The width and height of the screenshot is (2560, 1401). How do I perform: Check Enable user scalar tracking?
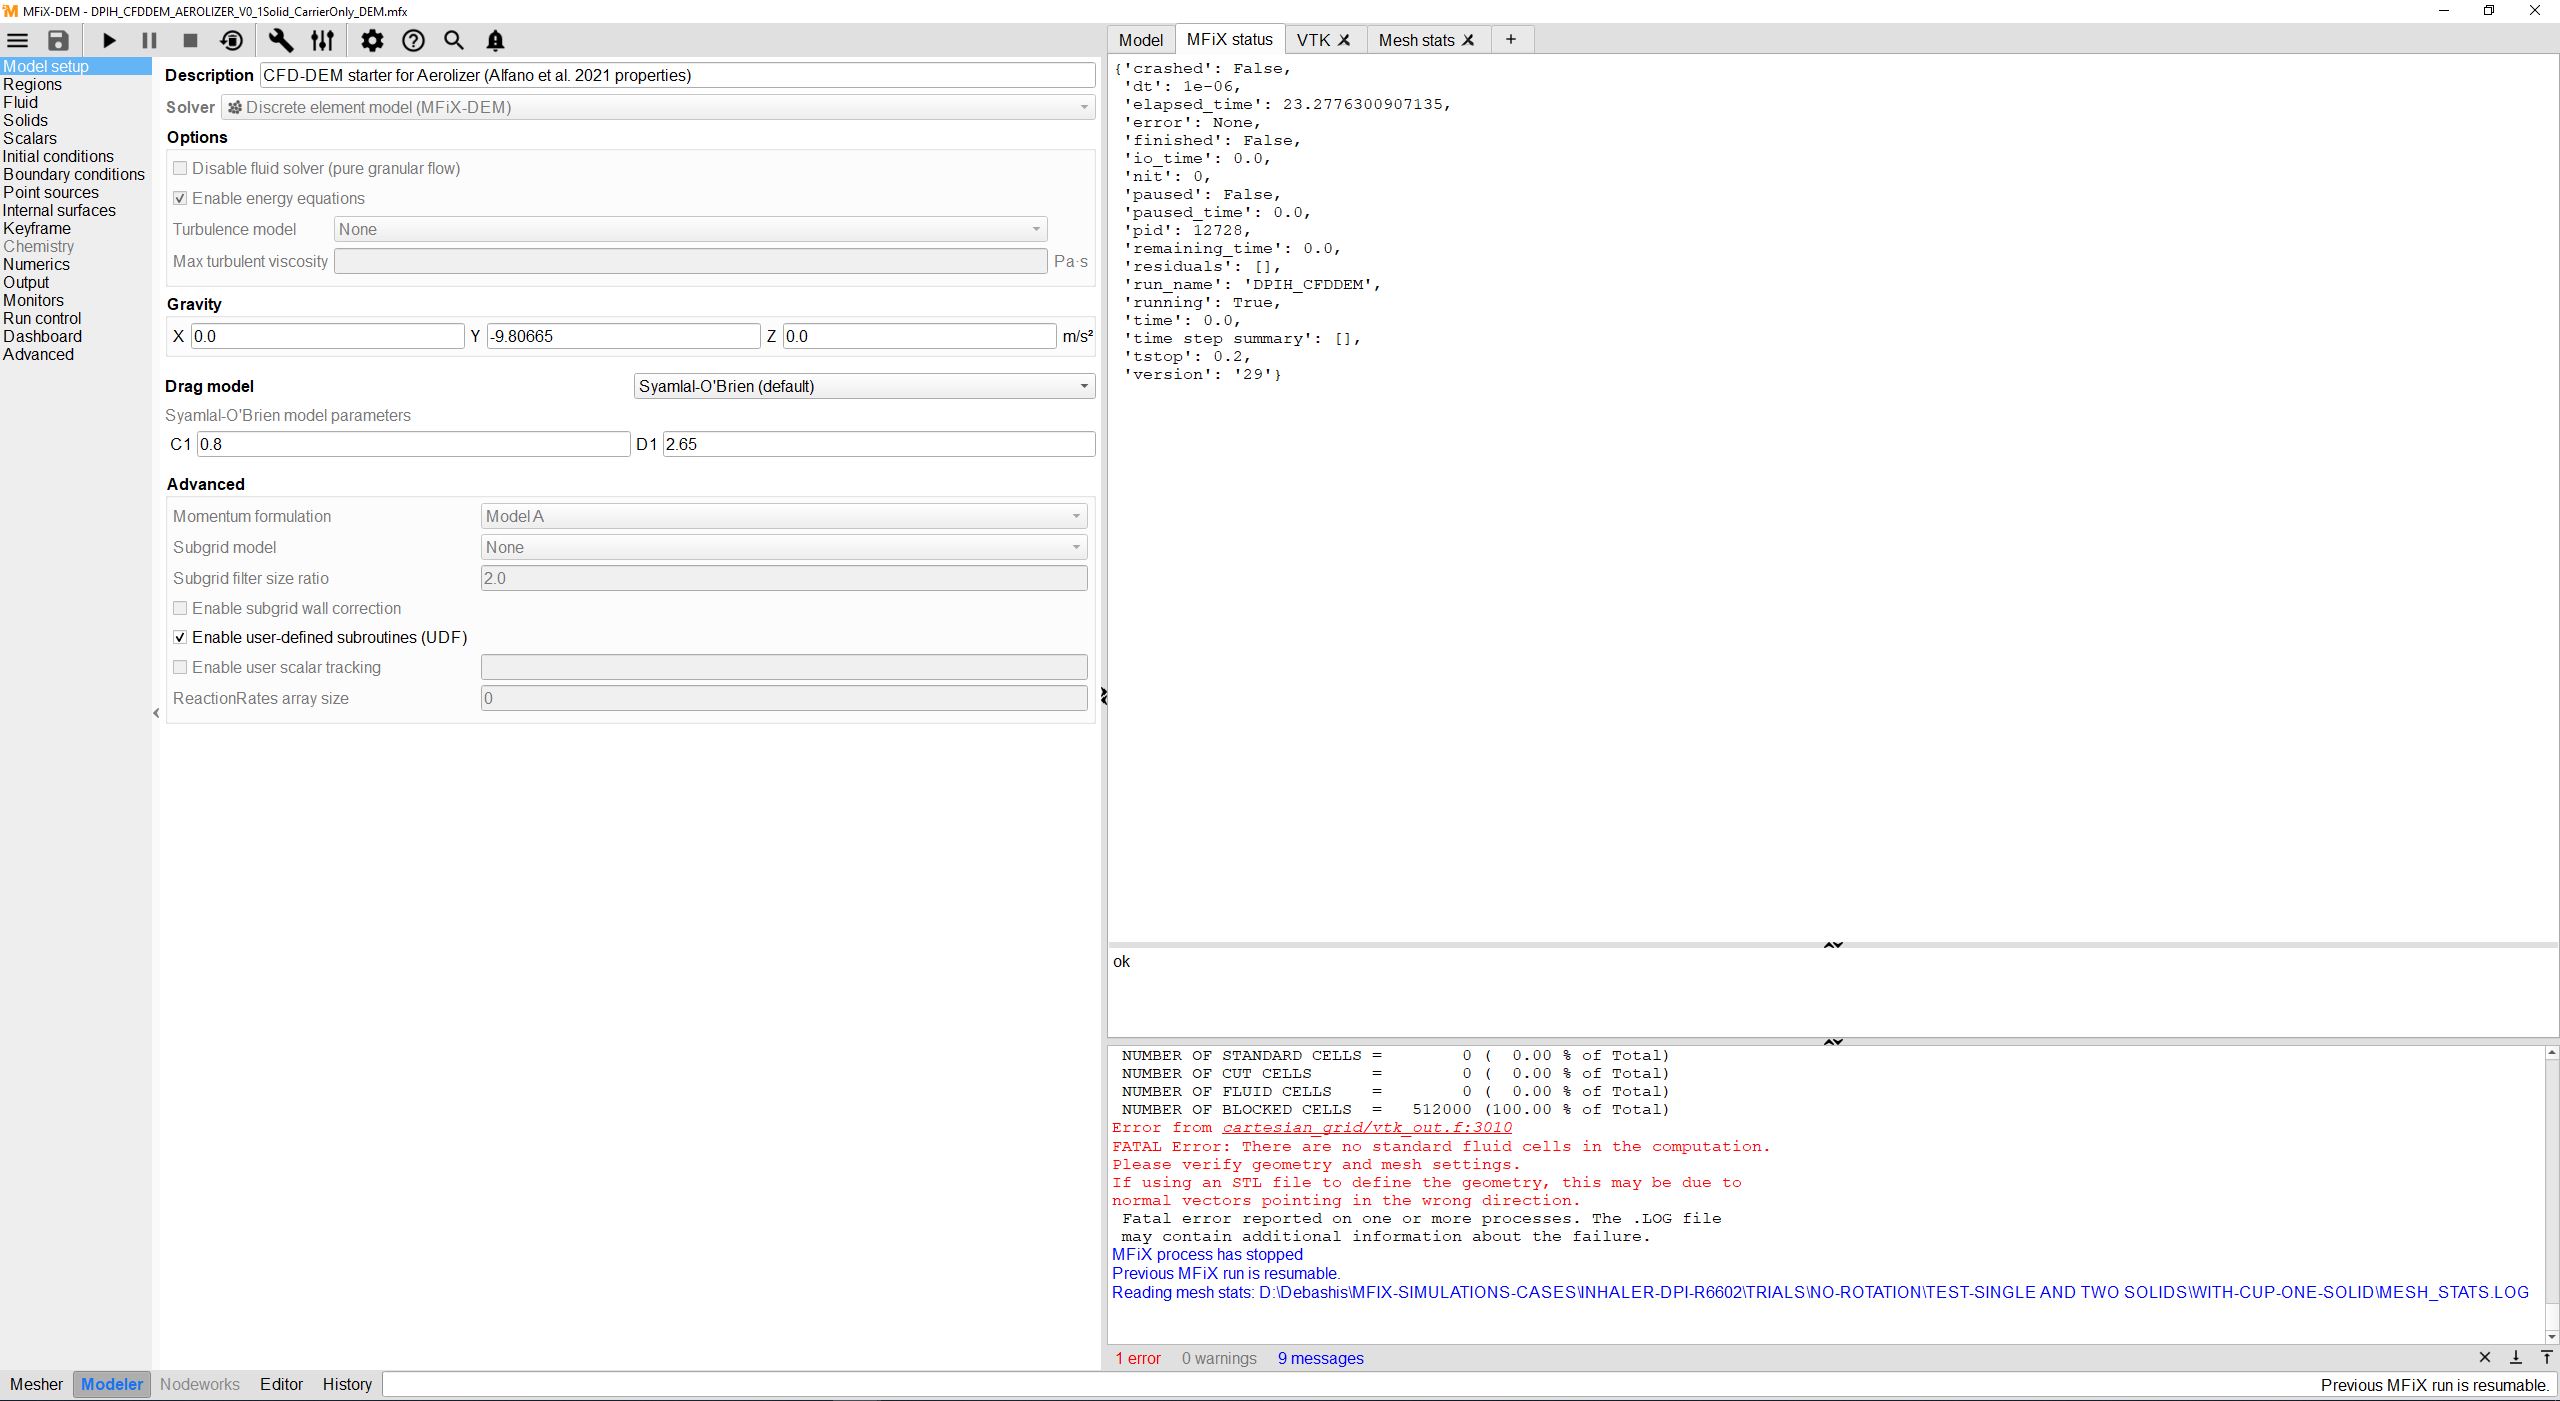180,667
